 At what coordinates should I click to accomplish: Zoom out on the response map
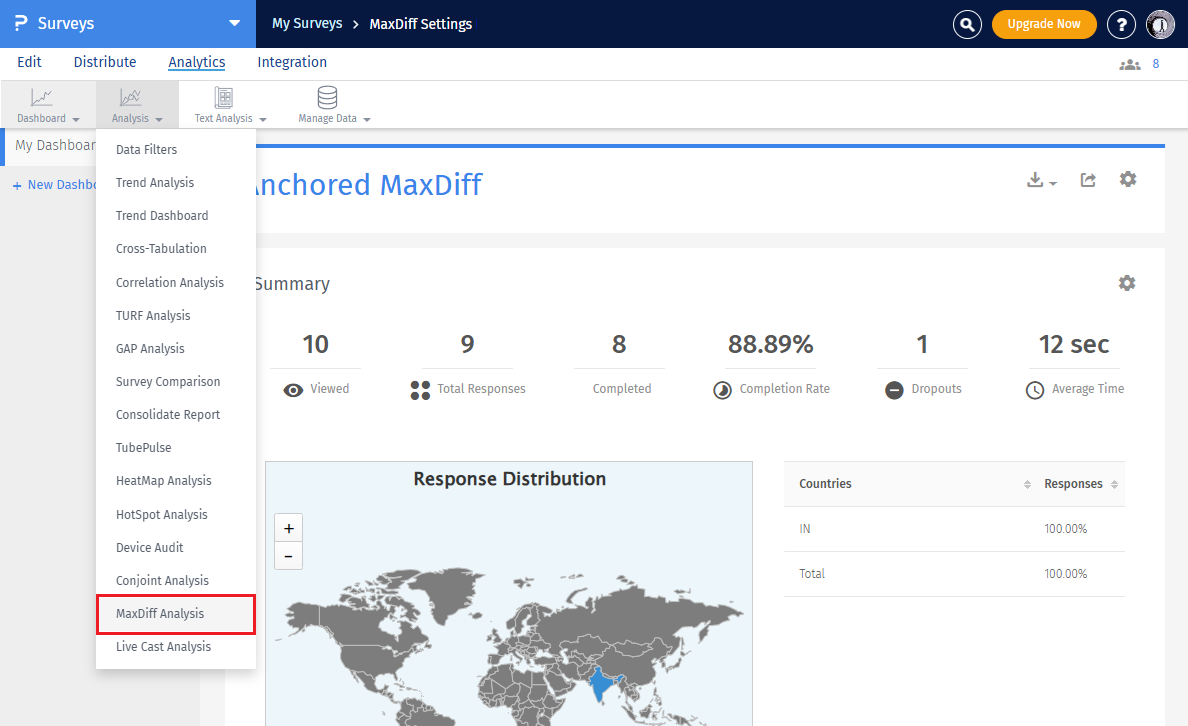click(289, 556)
